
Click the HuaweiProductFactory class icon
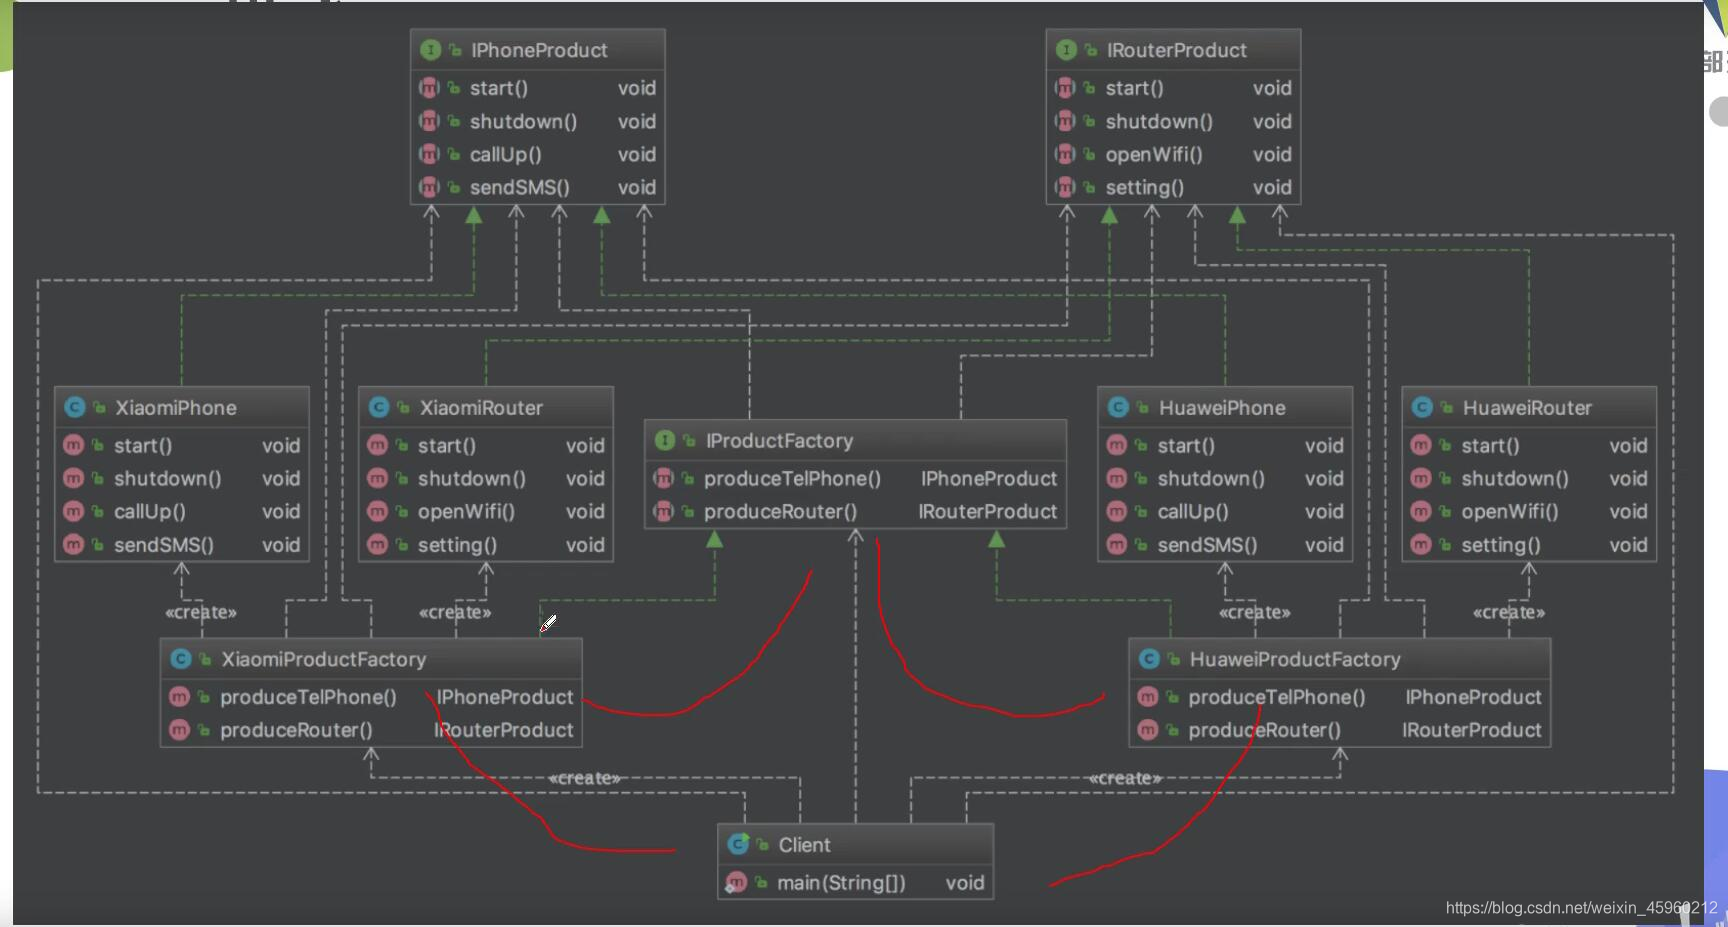coord(1149,659)
